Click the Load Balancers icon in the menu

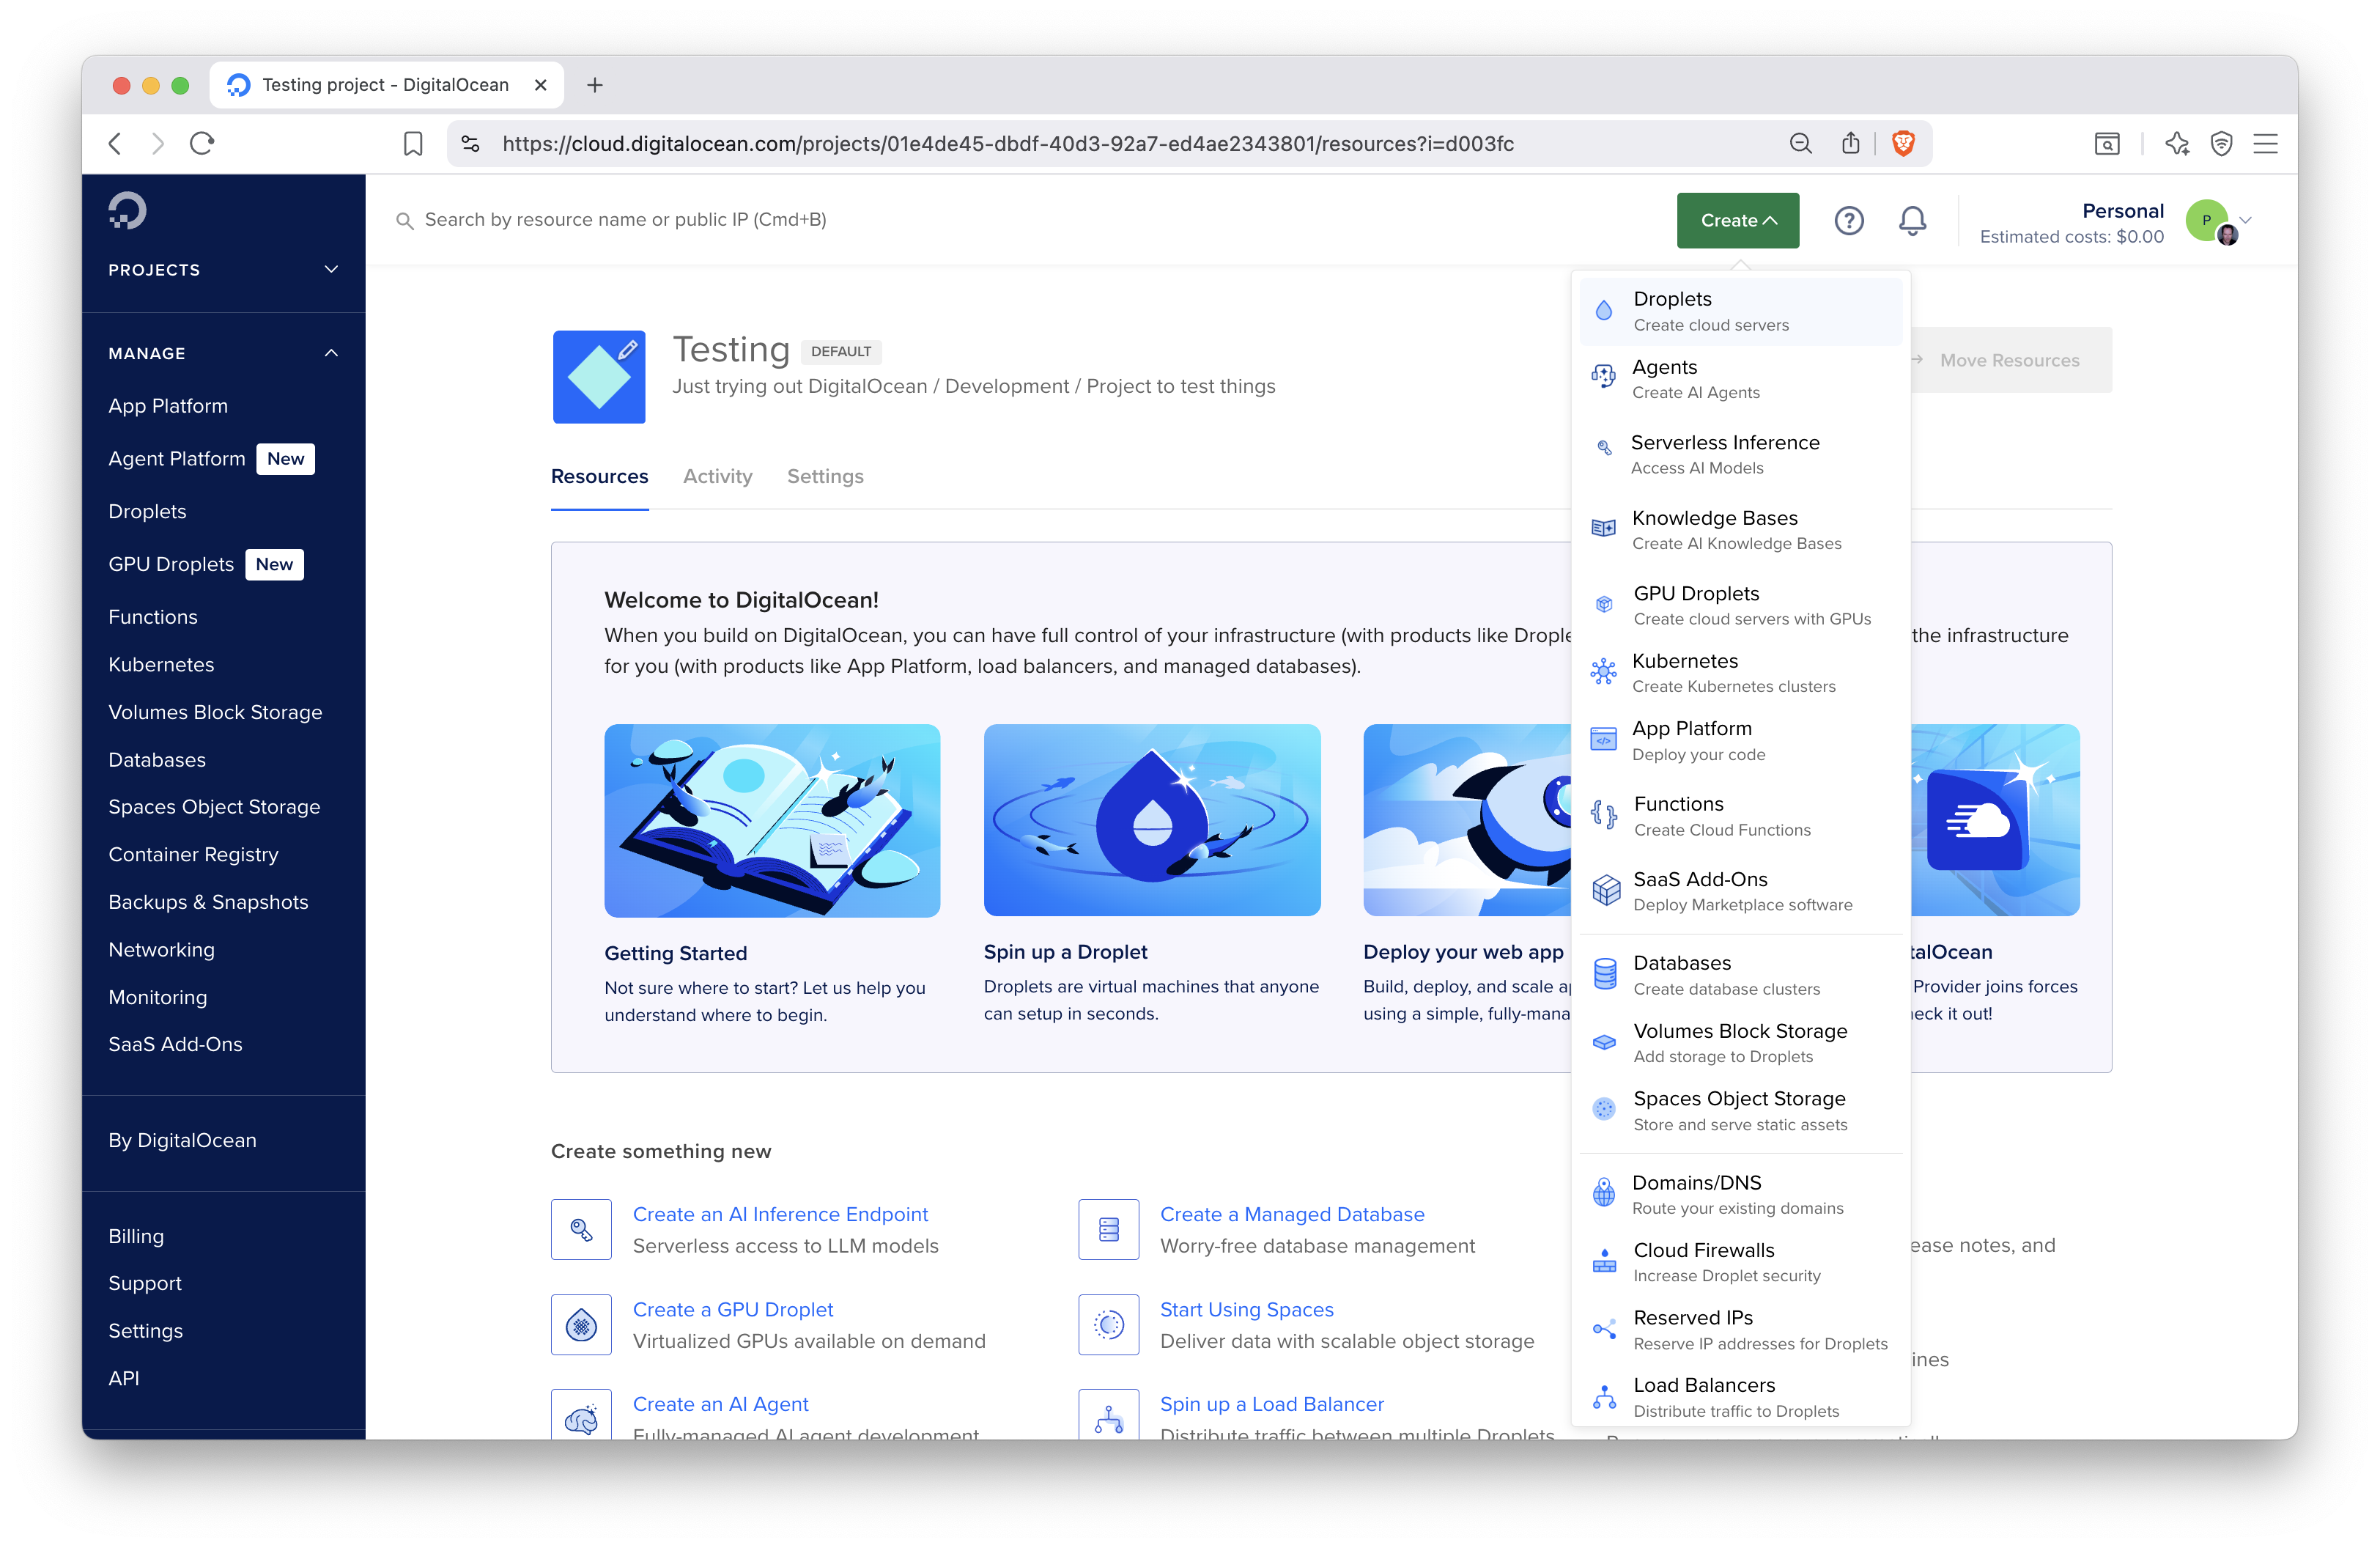pyautogui.click(x=1604, y=1396)
